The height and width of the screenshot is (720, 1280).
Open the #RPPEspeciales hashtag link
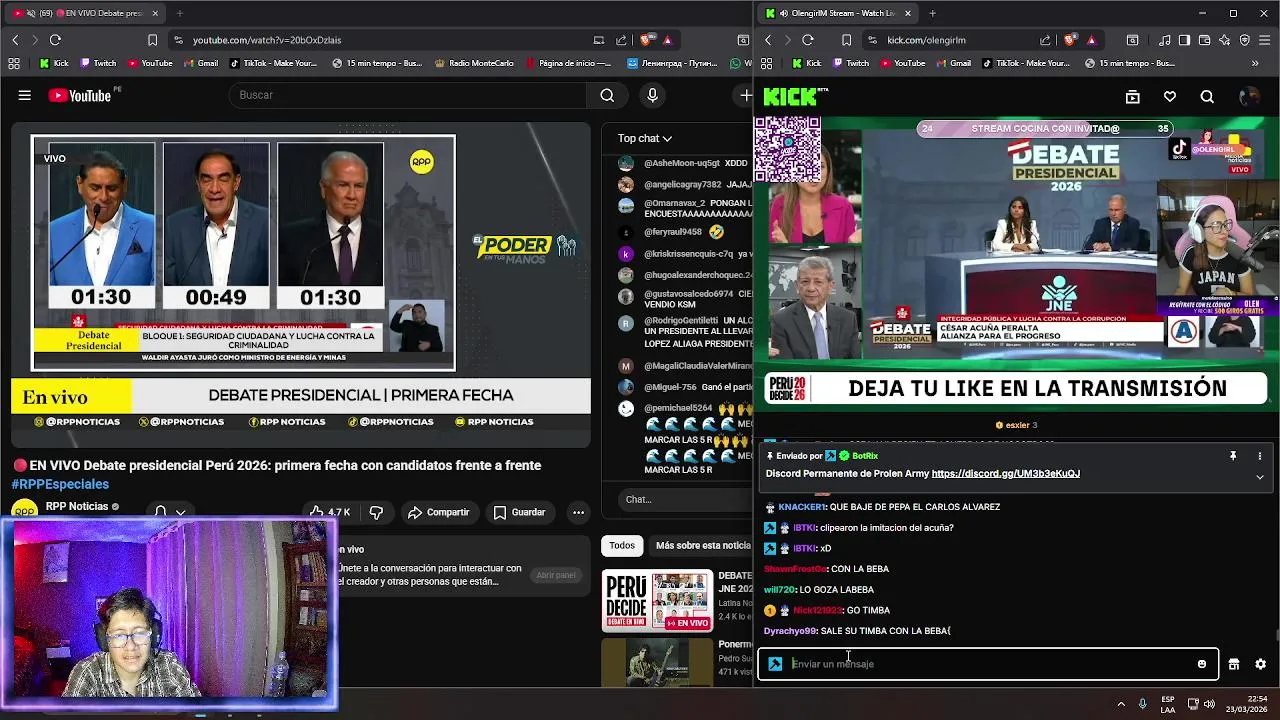(x=60, y=484)
